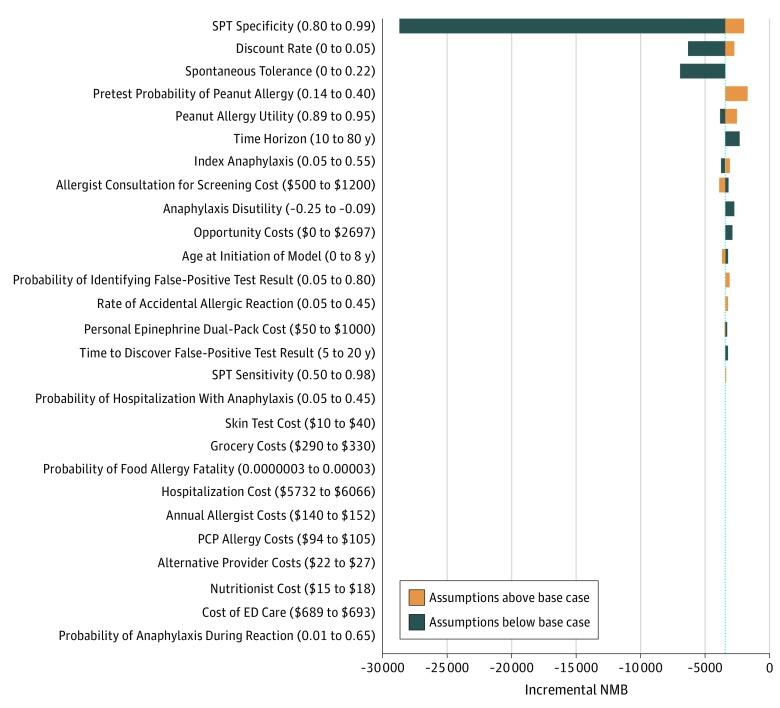
Task: Select the −15000 x-axis tick label
Action: [x=511, y=667]
